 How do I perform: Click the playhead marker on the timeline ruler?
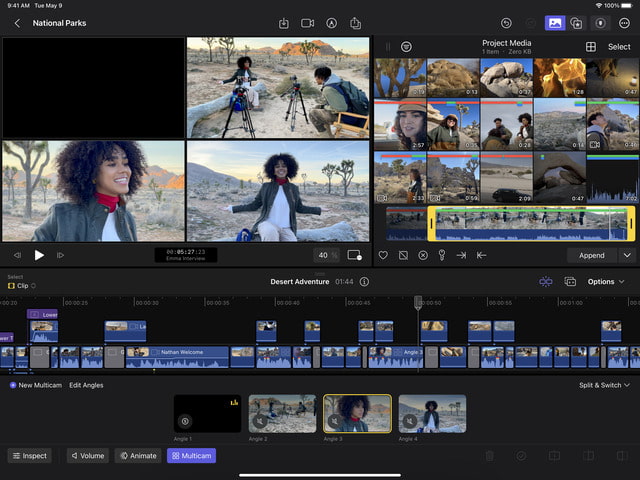[x=419, y=301]
